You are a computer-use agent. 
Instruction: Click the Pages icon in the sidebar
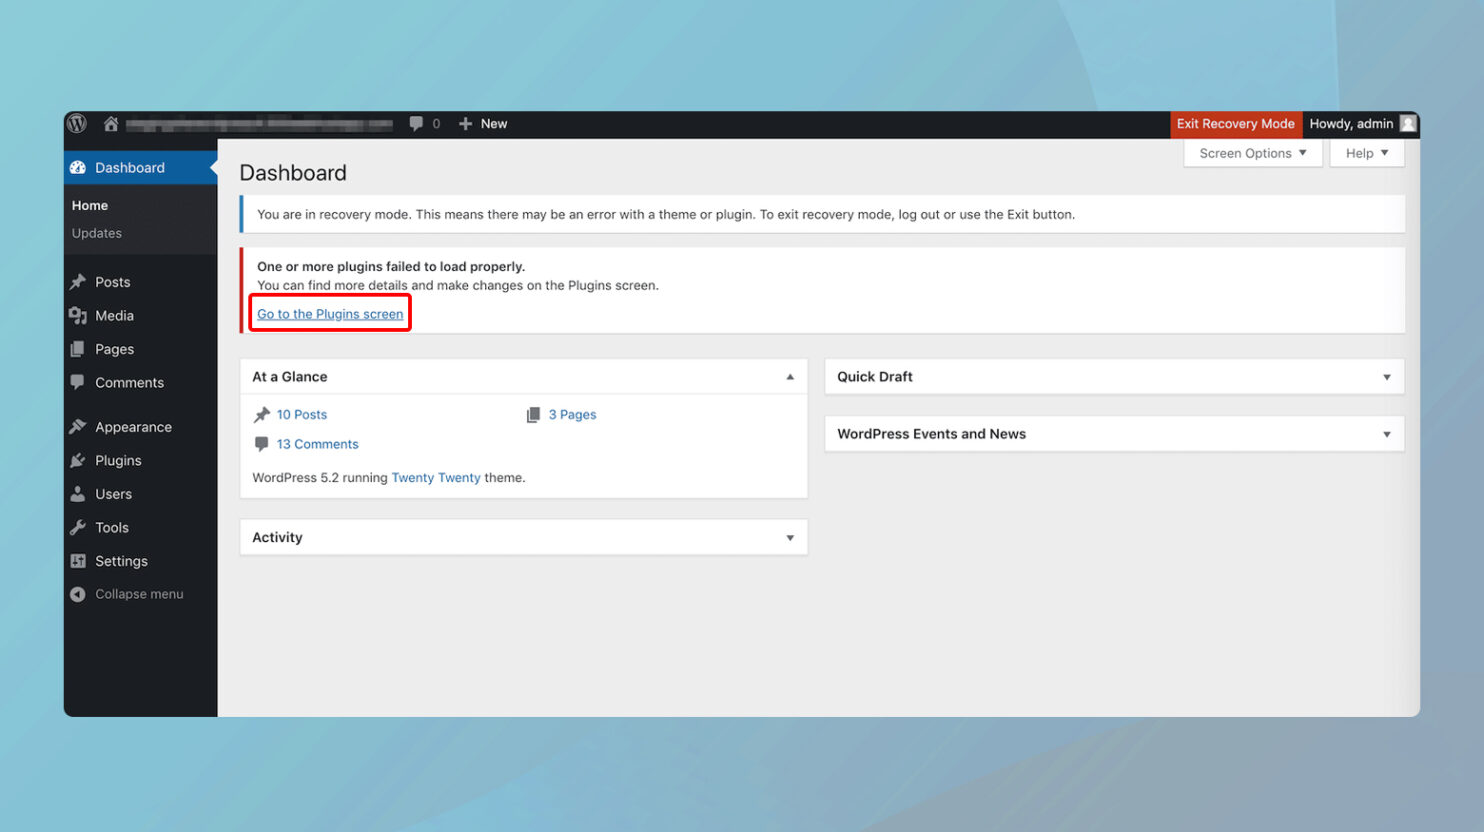(78, 348)
